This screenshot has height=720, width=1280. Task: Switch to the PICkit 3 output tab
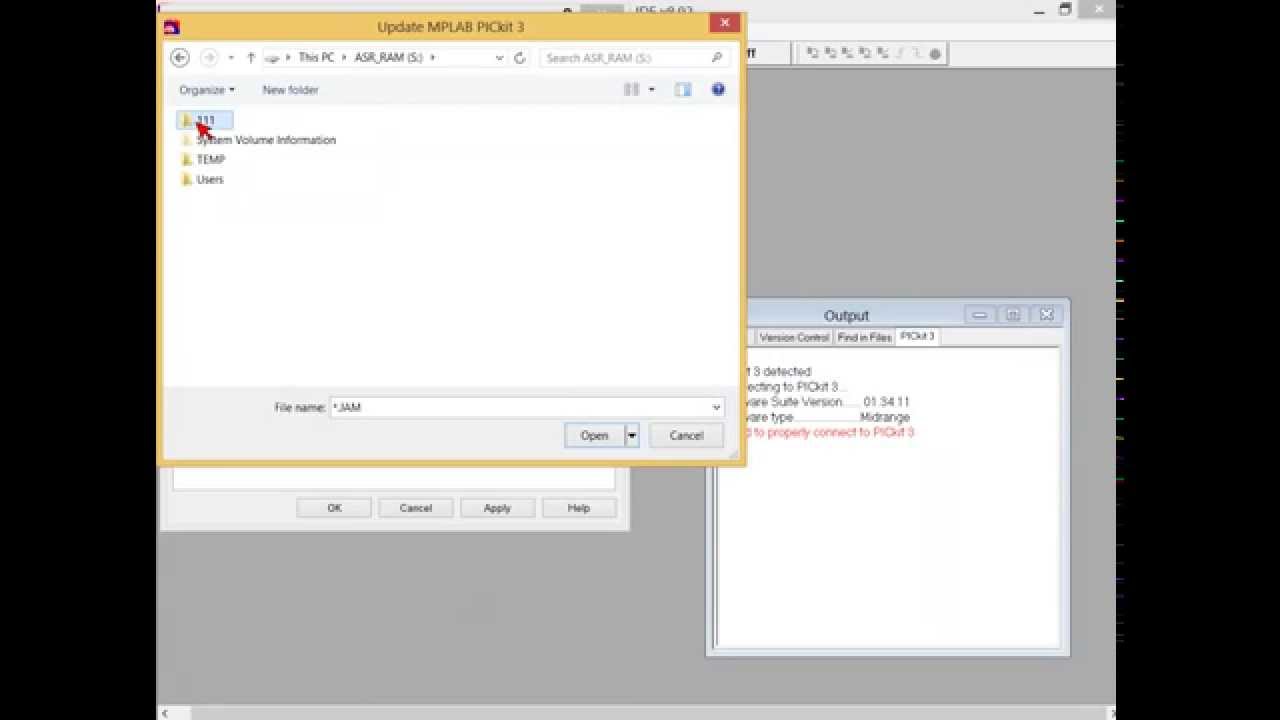(917, 337)
